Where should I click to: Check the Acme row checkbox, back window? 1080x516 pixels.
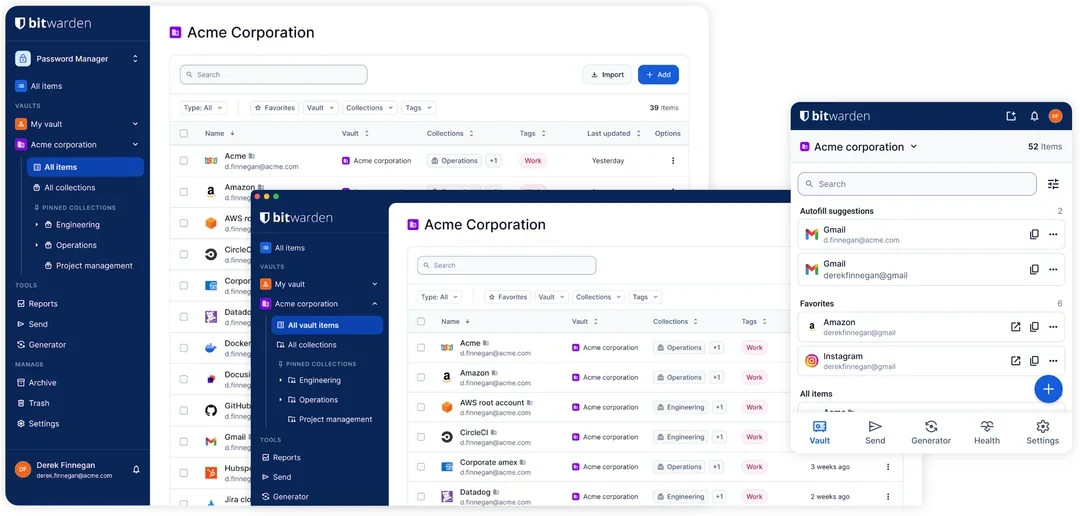[184, 161]
